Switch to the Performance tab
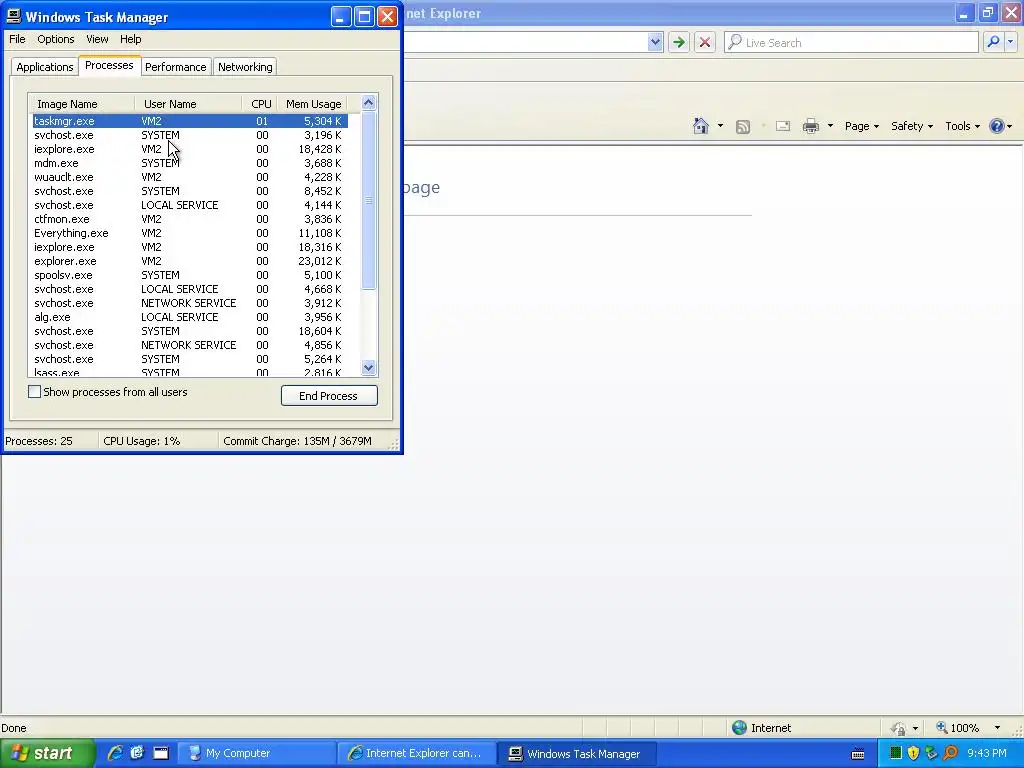 [x=176, y=67]
